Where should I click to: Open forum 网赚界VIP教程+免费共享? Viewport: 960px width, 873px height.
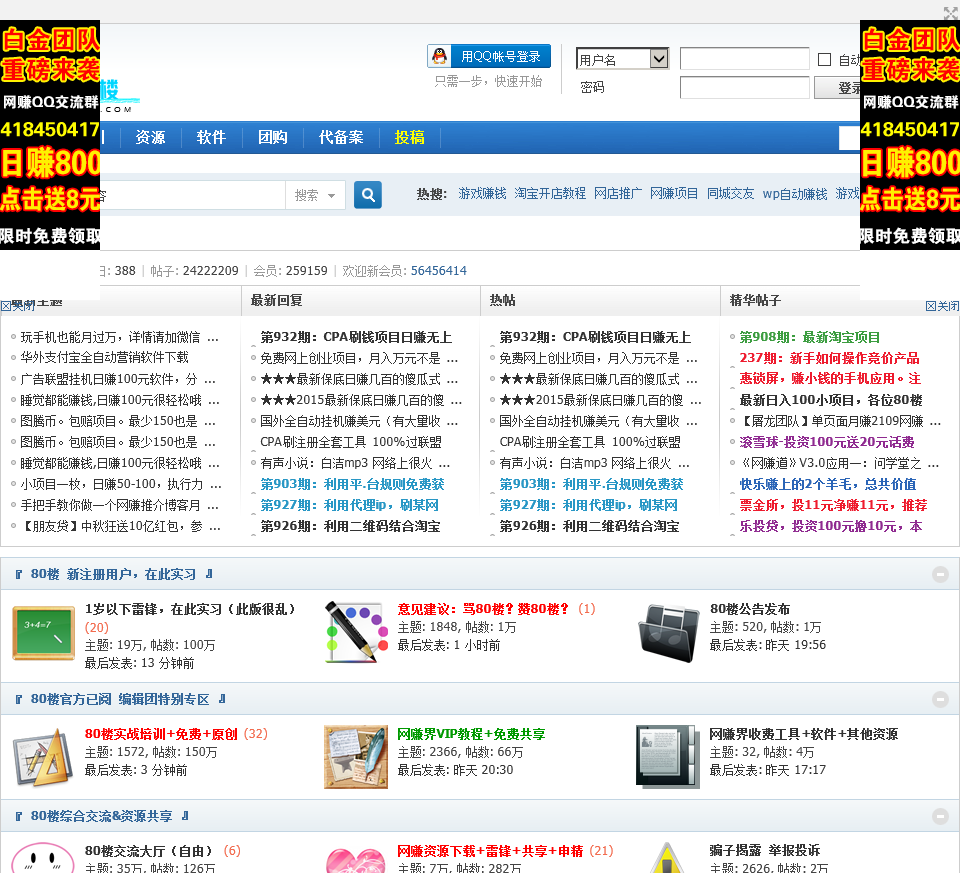coord(471,734)
